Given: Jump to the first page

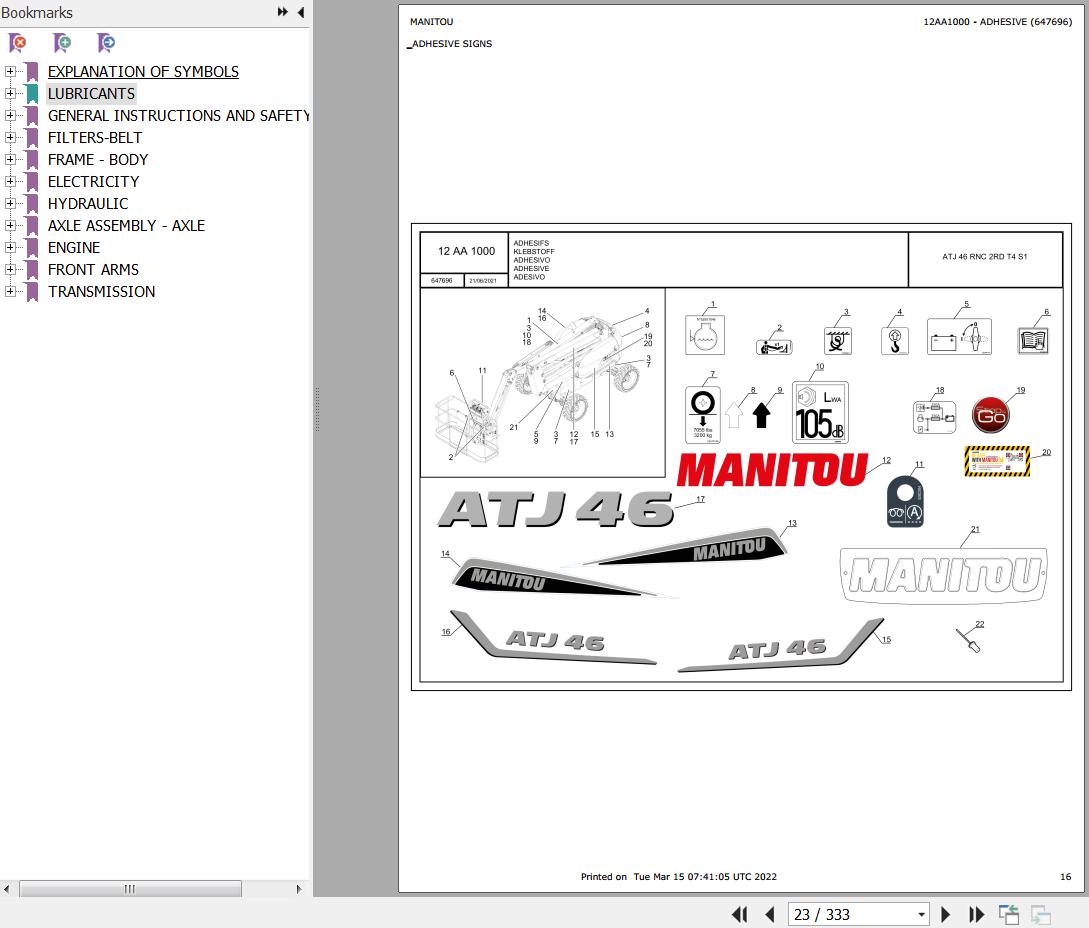Looking at the screenshot, I should click(x=740, y=914).
